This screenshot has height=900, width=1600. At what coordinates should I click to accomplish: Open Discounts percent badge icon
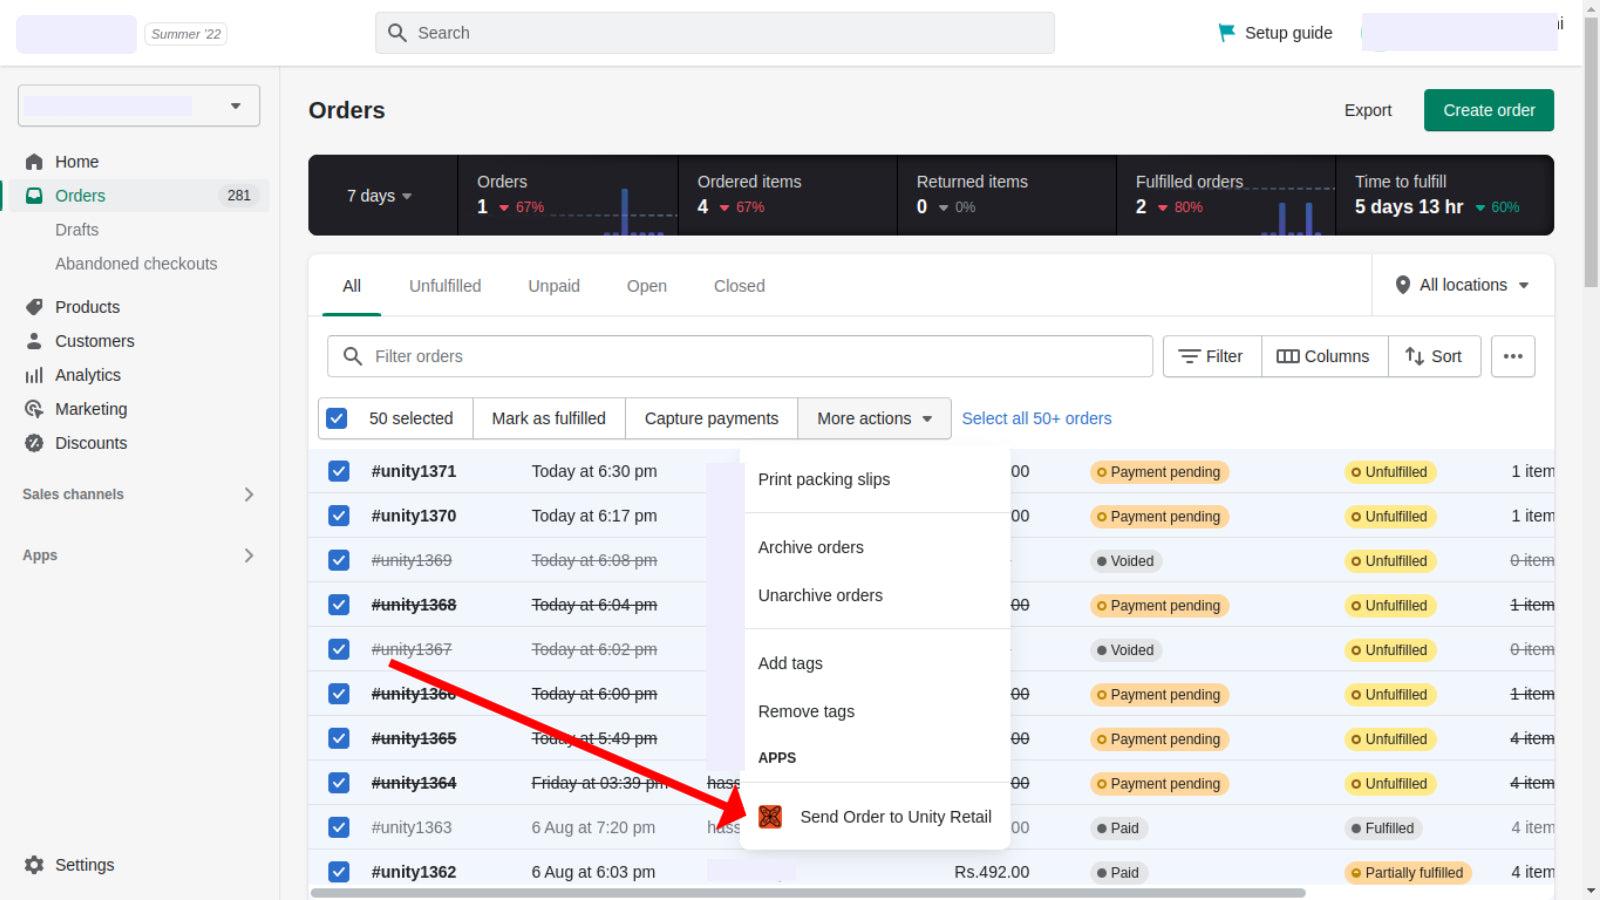pyautogui.click(x=34, y=443)
